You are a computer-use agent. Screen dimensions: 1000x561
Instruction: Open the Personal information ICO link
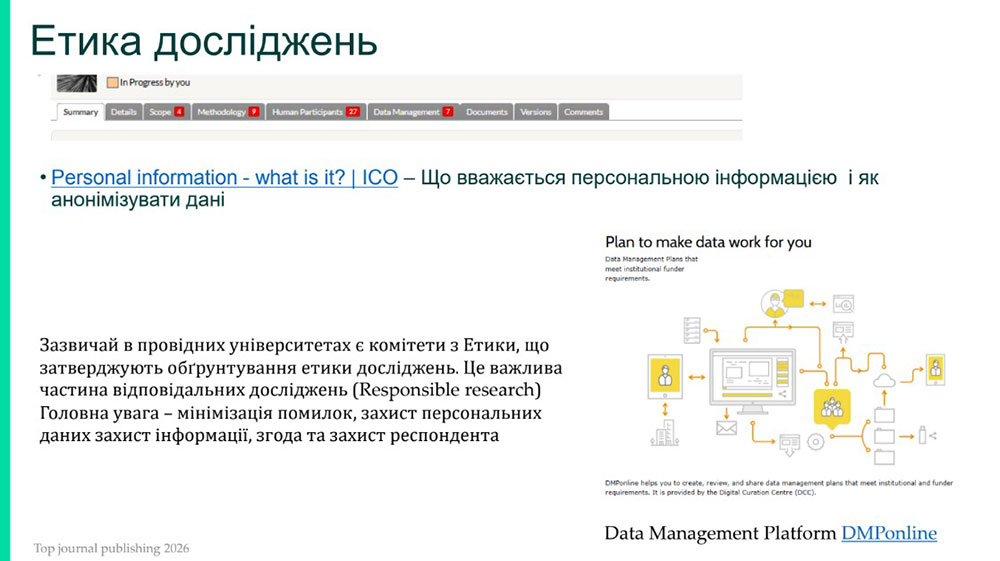click(x=224, y=178)
